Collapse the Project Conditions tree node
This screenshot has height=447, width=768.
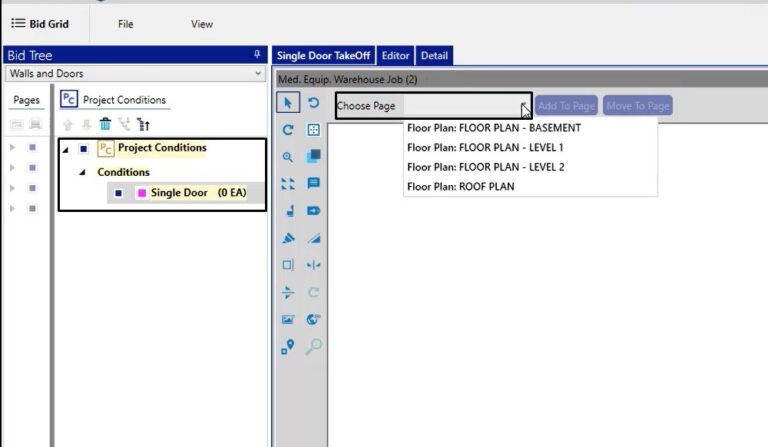pos(66,149)
